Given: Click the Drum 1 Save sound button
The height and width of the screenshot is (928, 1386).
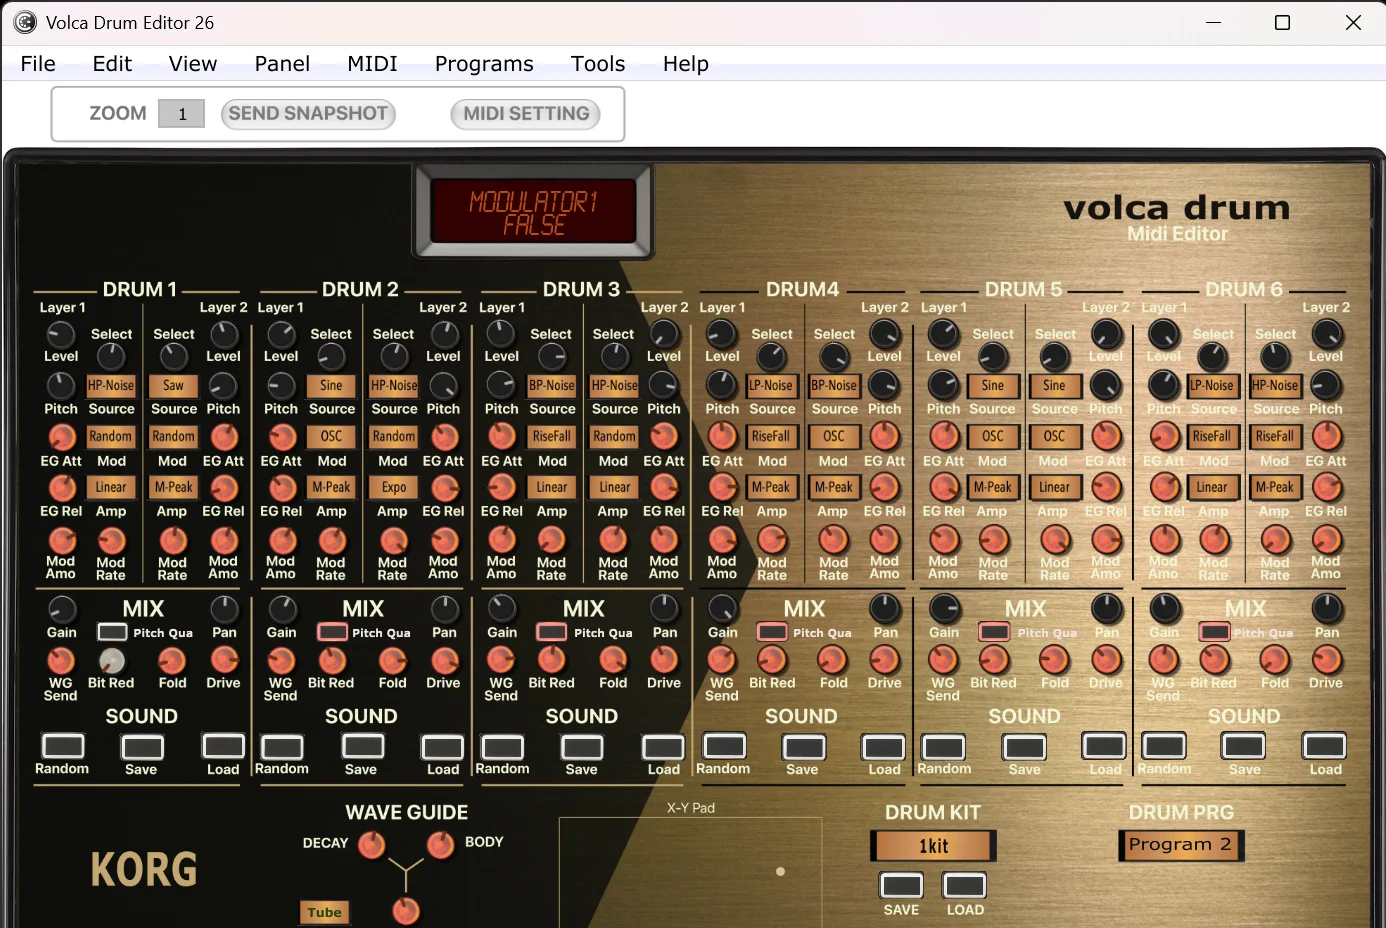Looking at the screenshot, I should 142,747.
